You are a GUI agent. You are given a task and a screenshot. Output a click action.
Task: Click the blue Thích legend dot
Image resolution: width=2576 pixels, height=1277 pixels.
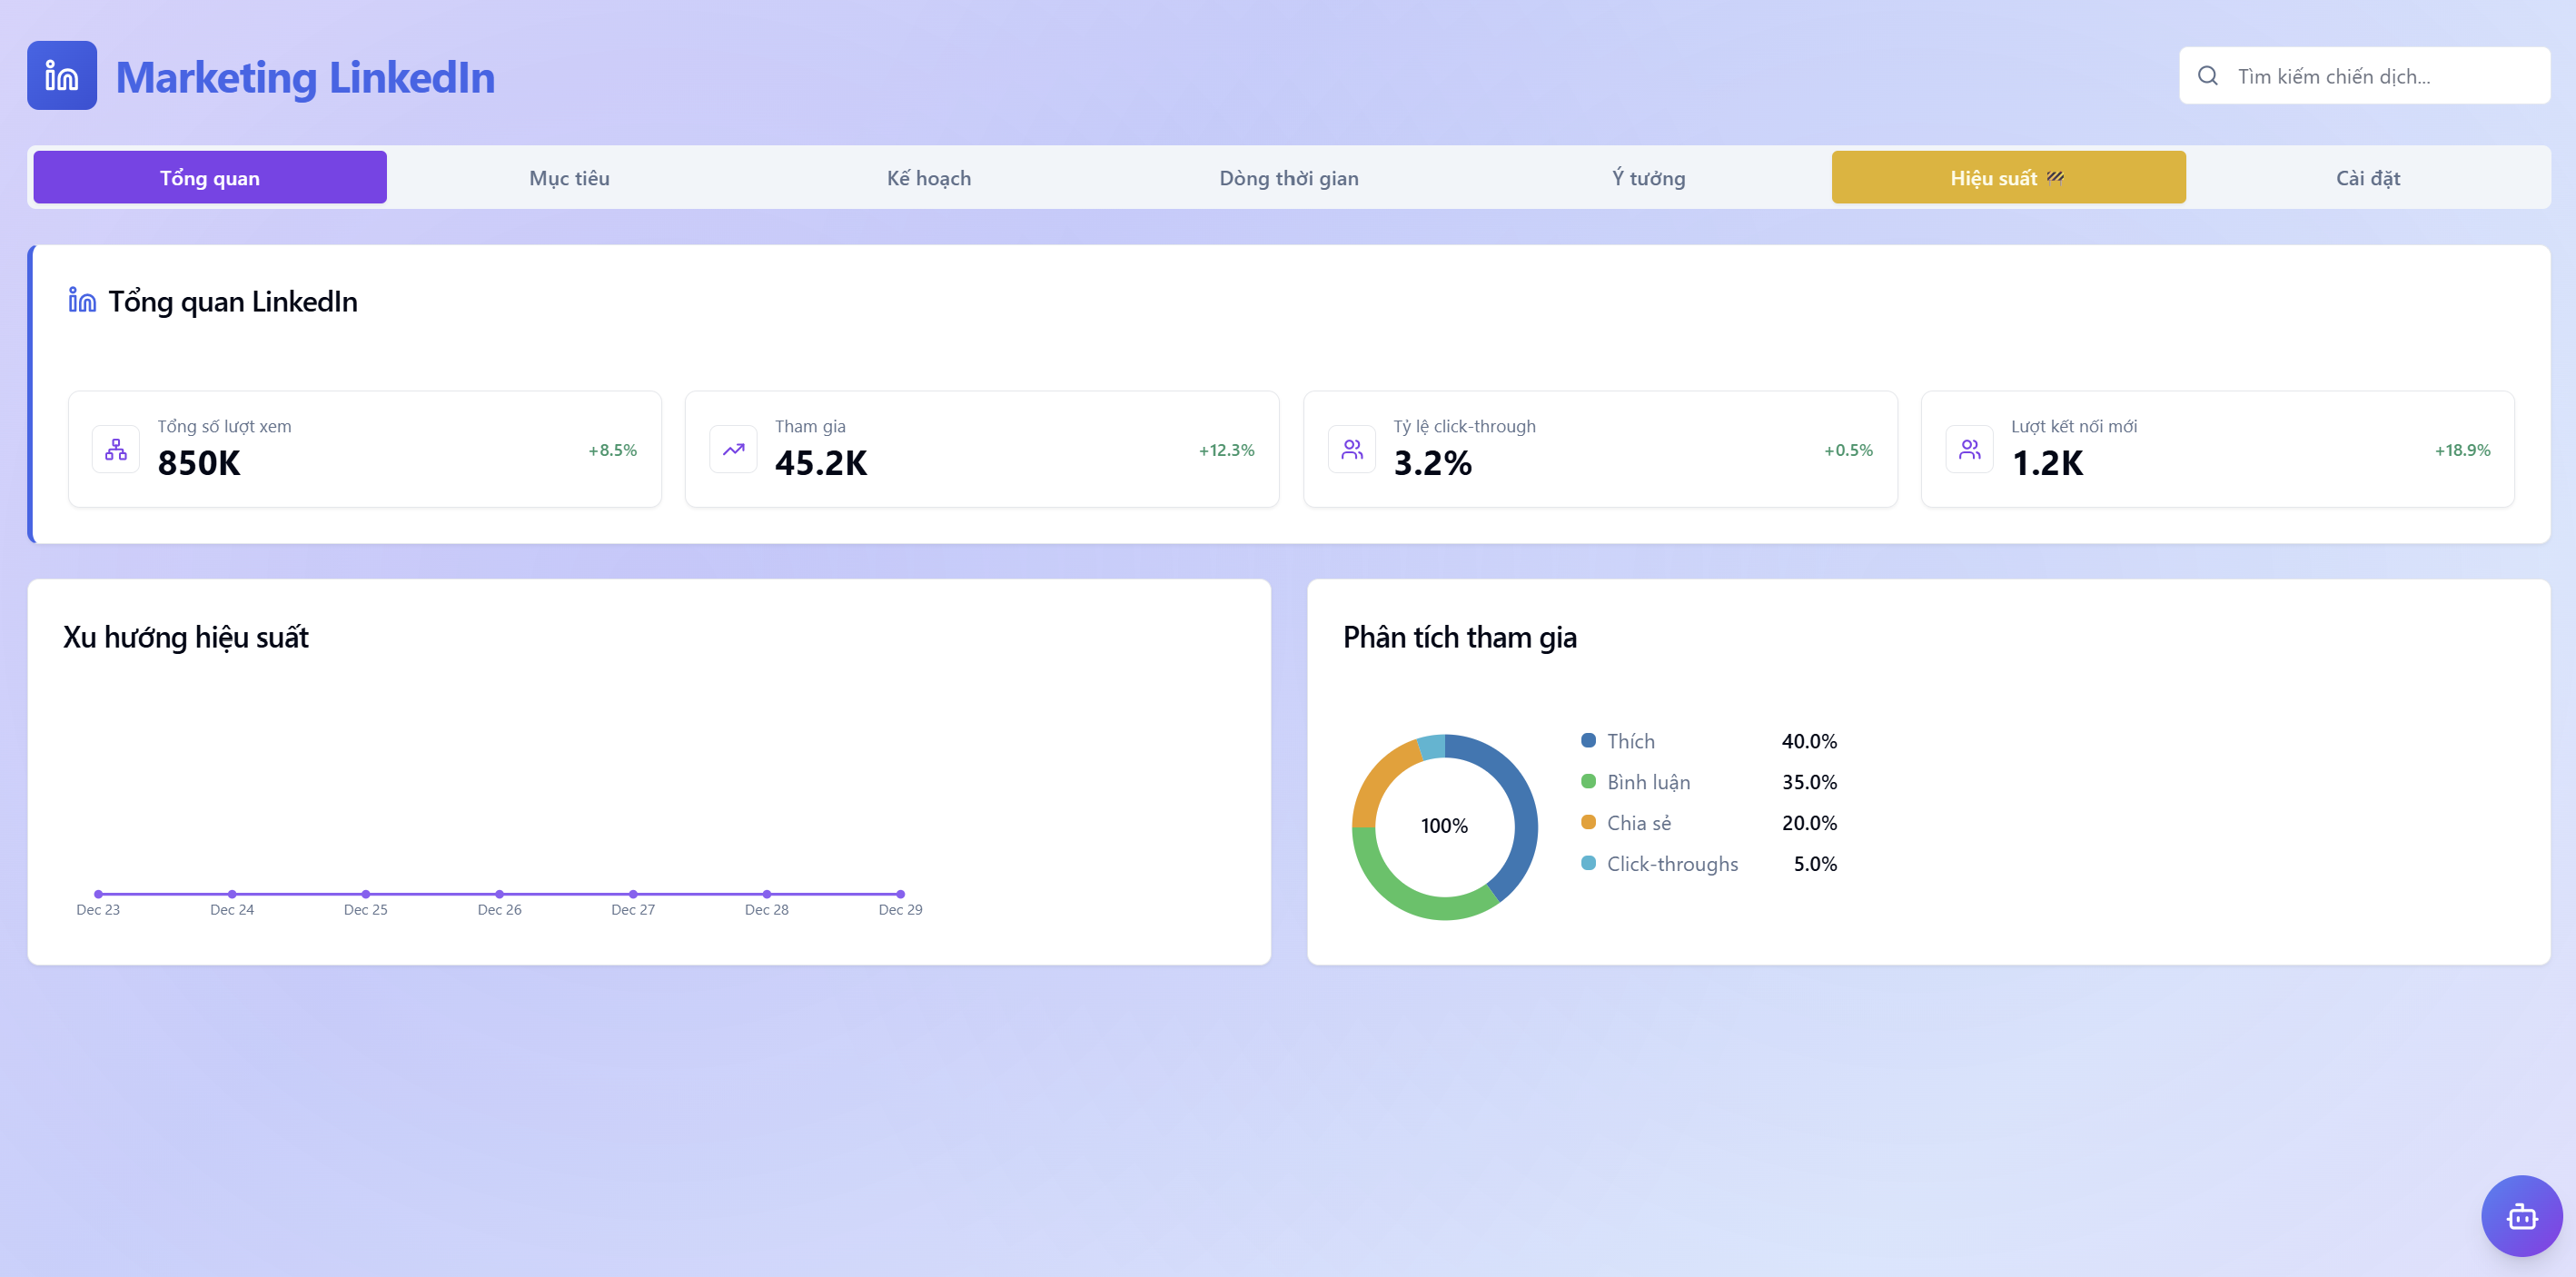tap(1588, 740)
